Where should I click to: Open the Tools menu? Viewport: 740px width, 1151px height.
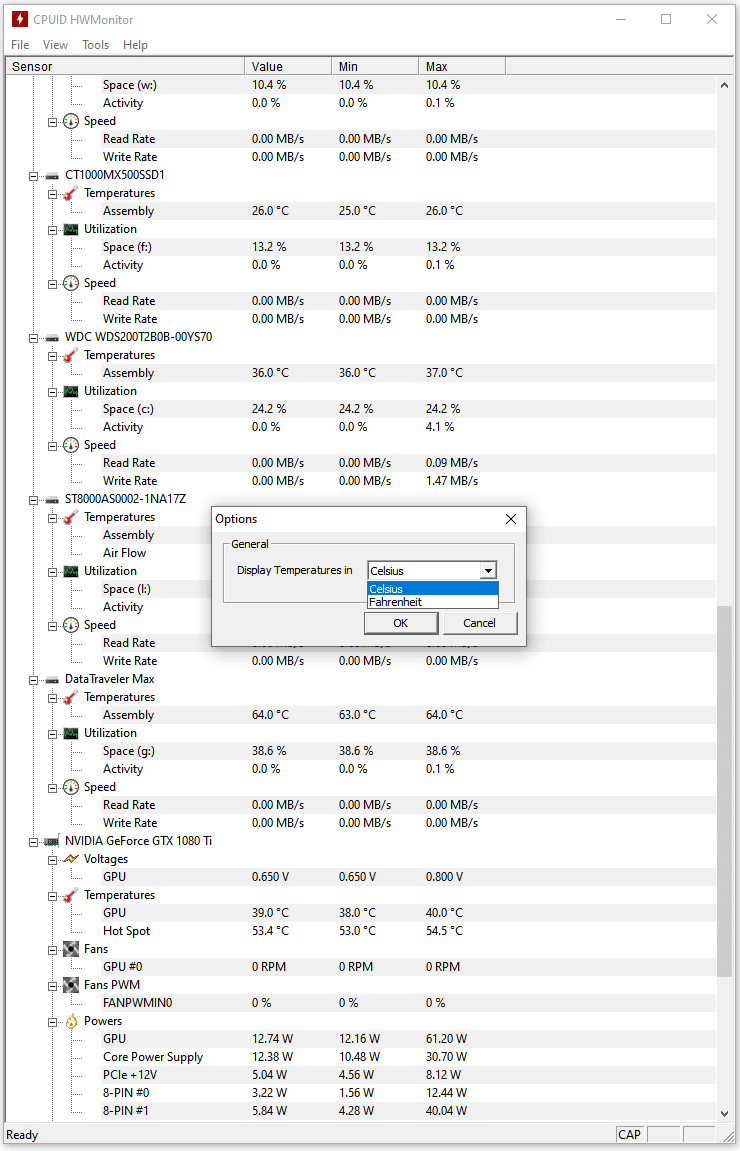point(95,45)
